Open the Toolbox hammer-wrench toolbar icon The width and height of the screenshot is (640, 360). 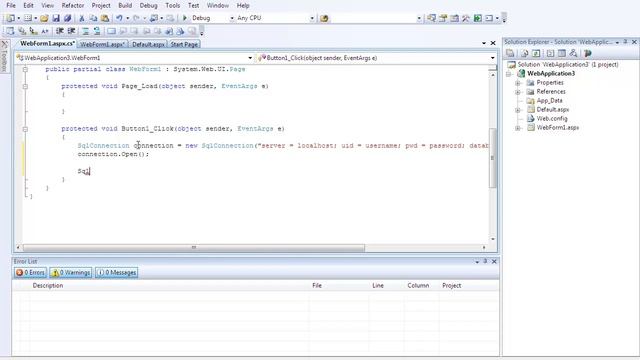click(x=466, y=18)
